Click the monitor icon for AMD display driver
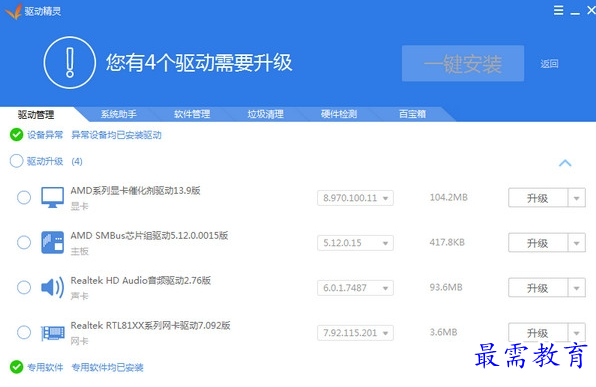This screenshot has width=596, height=387. pyautogui.click(x=52, y=197)
